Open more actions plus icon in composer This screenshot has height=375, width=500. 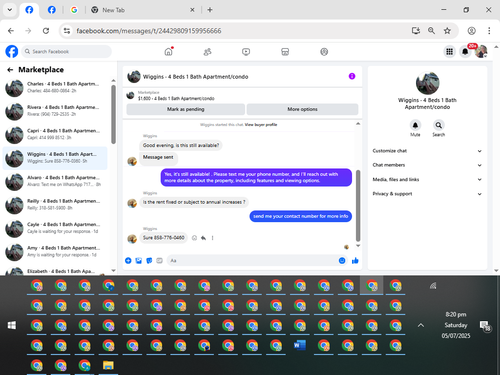[128, 261]
